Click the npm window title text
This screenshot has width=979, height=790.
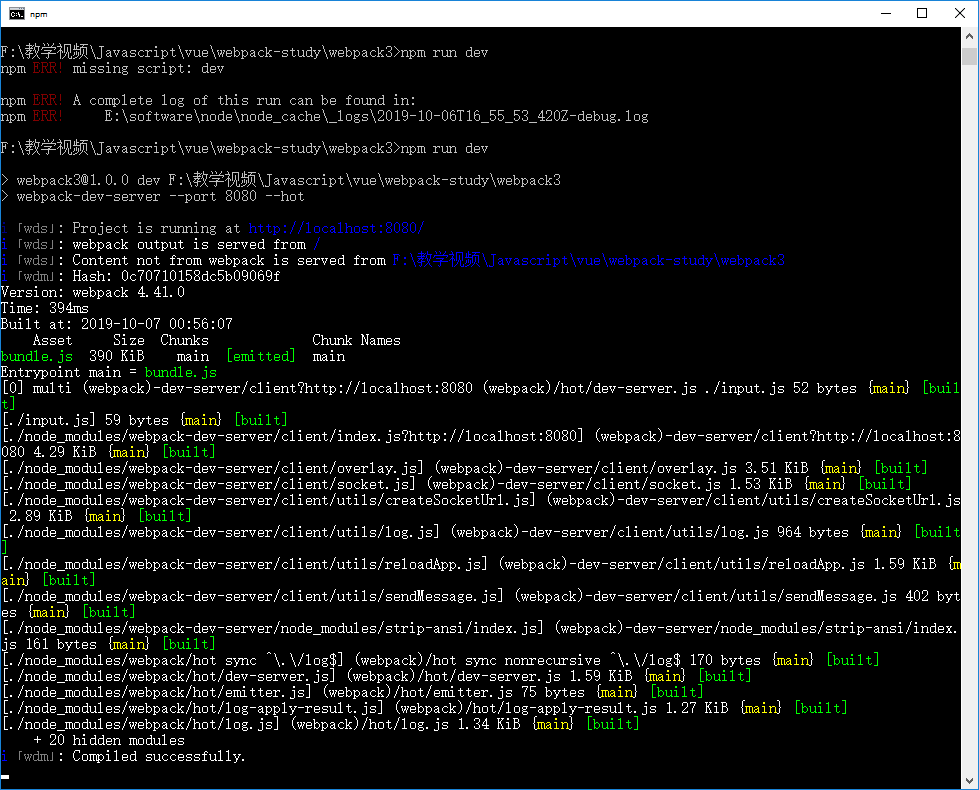click(38, 14)
